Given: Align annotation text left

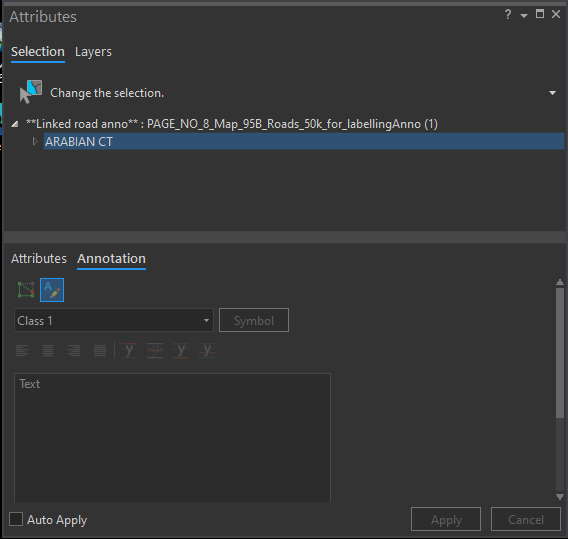Looking at the screenshot, I should tap(22, 351).
